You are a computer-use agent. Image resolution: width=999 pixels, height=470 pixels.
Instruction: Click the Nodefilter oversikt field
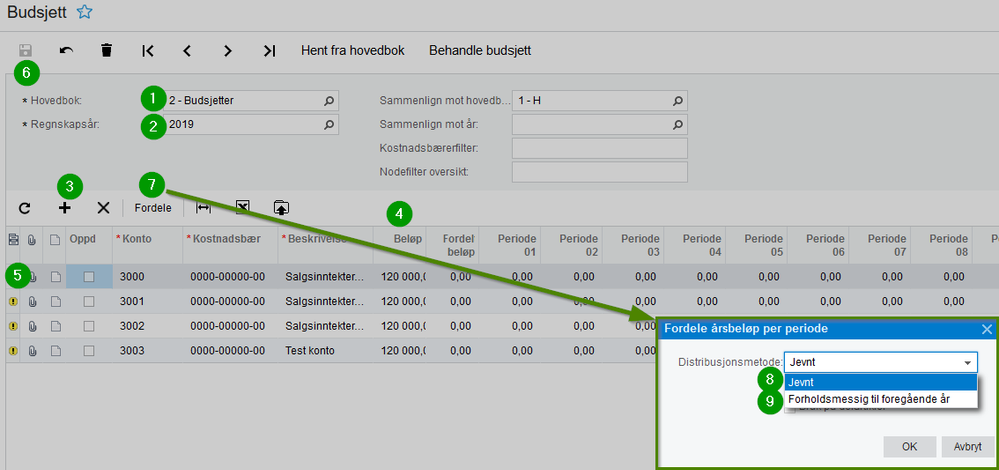[600, 172]
